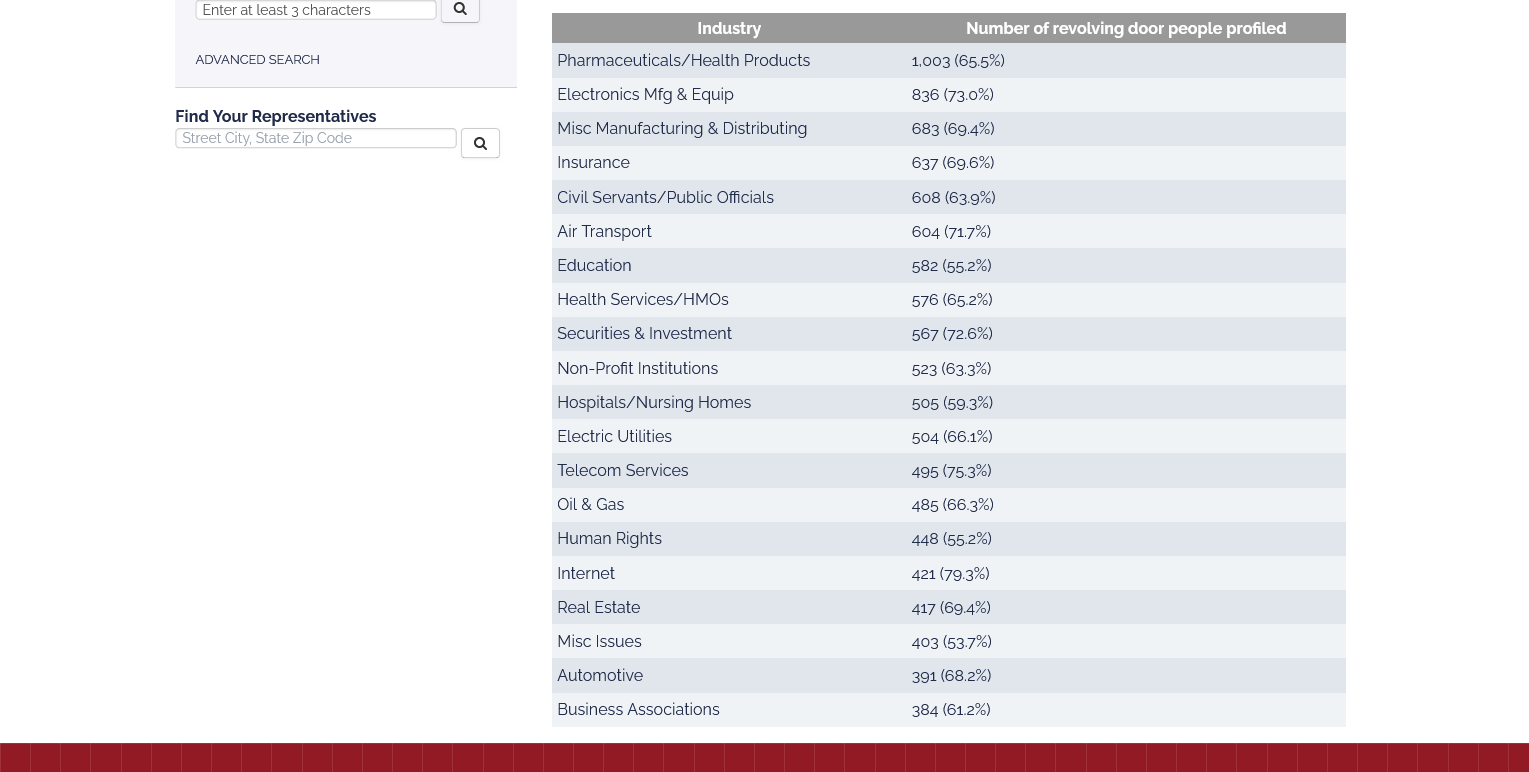Click the 'Number of revolving door people profiled' header

(1125, 28)
